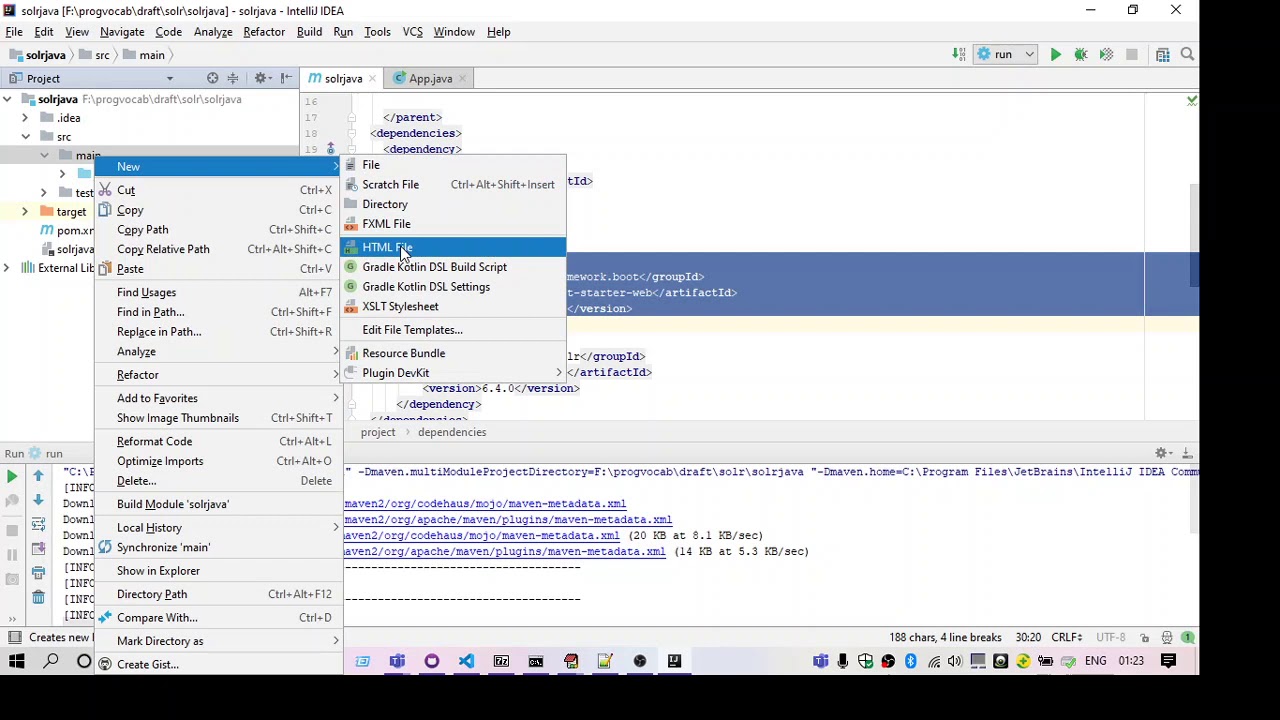Collapse the solrjava project root node

pos(7,99)
